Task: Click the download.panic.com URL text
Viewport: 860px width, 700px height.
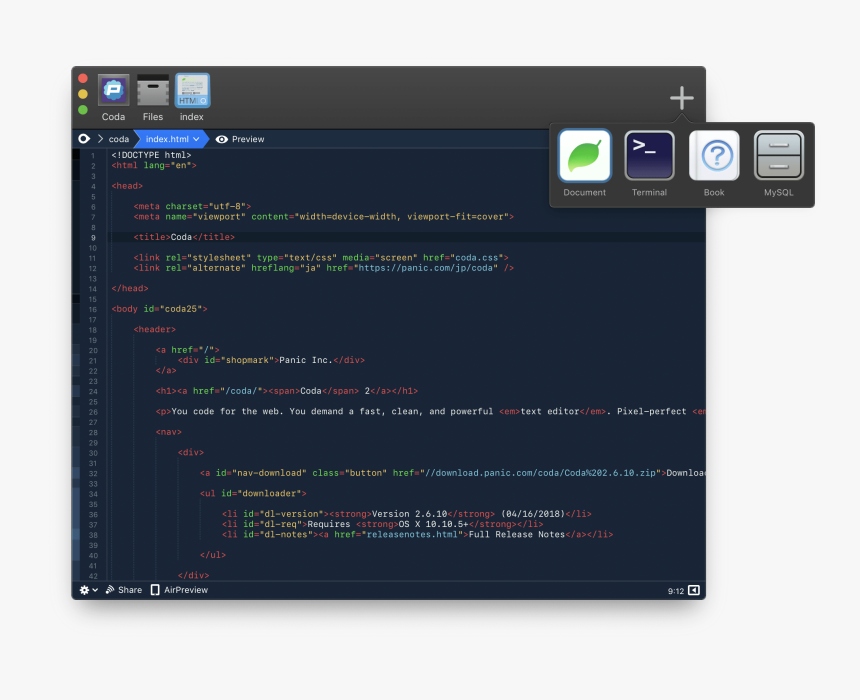Action: pos(540,473)
